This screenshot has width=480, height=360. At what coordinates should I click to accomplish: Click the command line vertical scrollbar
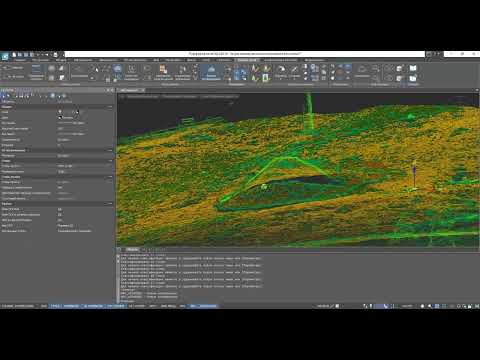pyautogui.click(x=118, y=278)
